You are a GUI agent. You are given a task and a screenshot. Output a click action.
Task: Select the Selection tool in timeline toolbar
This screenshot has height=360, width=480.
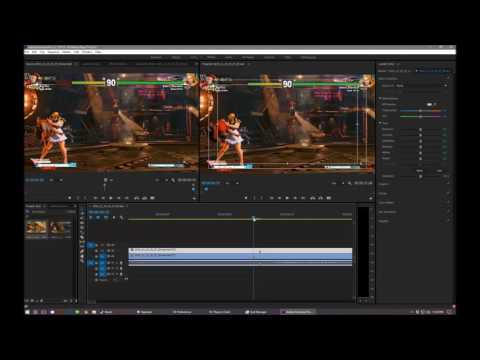[82, 213]
